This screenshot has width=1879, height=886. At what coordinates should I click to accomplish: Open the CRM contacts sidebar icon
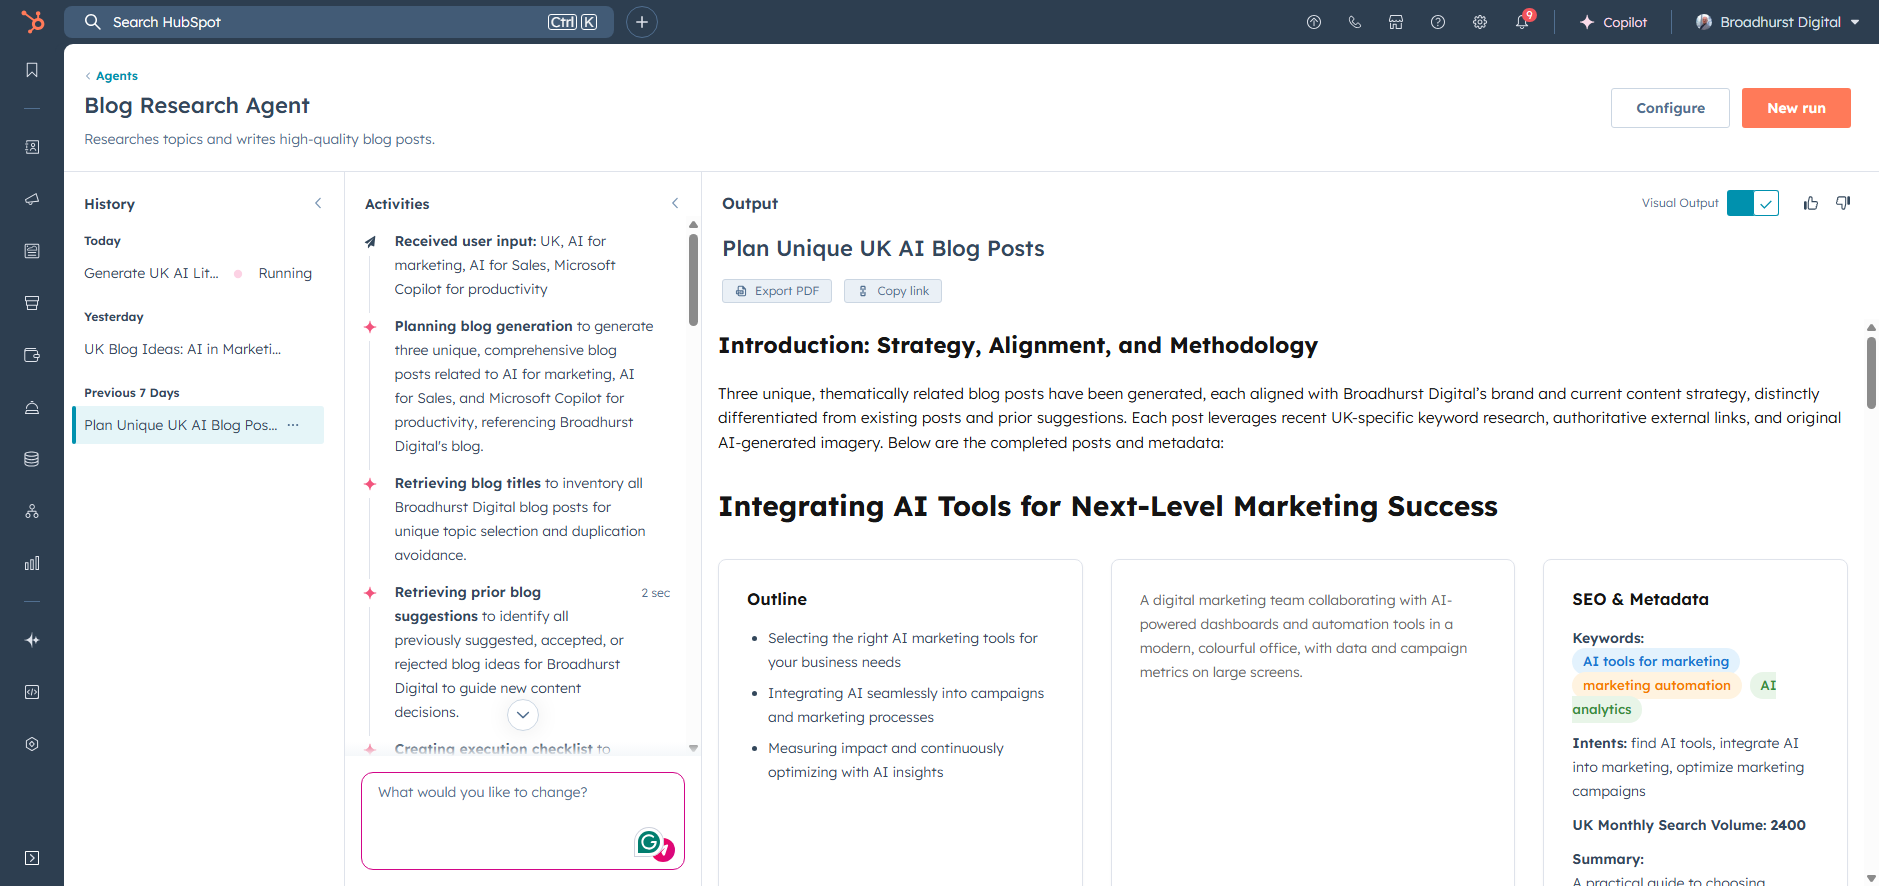pos(32,147)
